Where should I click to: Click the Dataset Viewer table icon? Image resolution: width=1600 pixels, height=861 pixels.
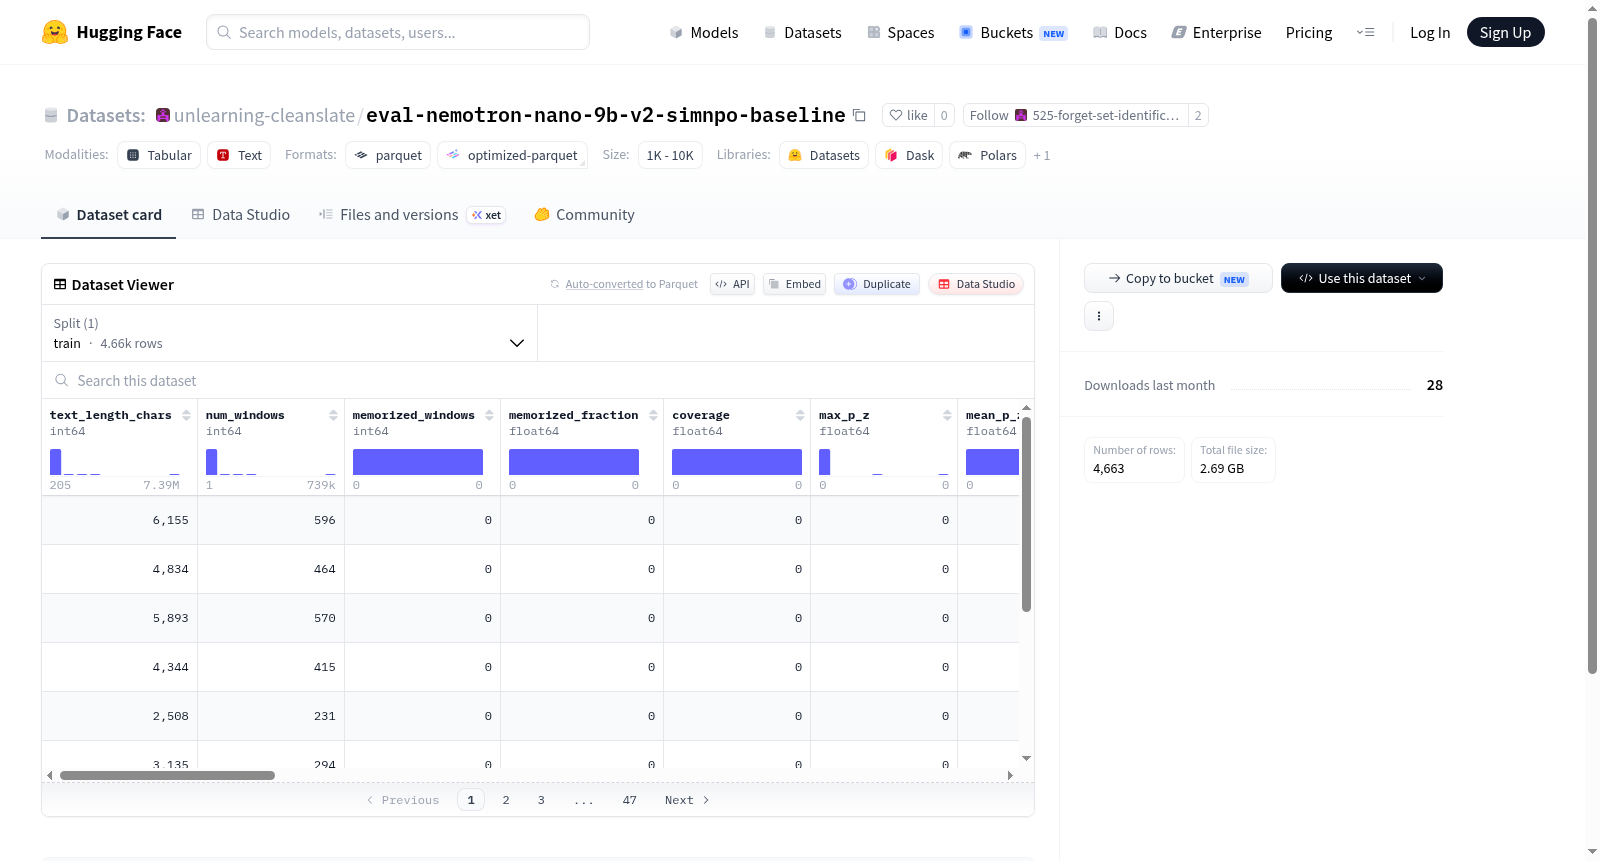(x=60, y=284)
